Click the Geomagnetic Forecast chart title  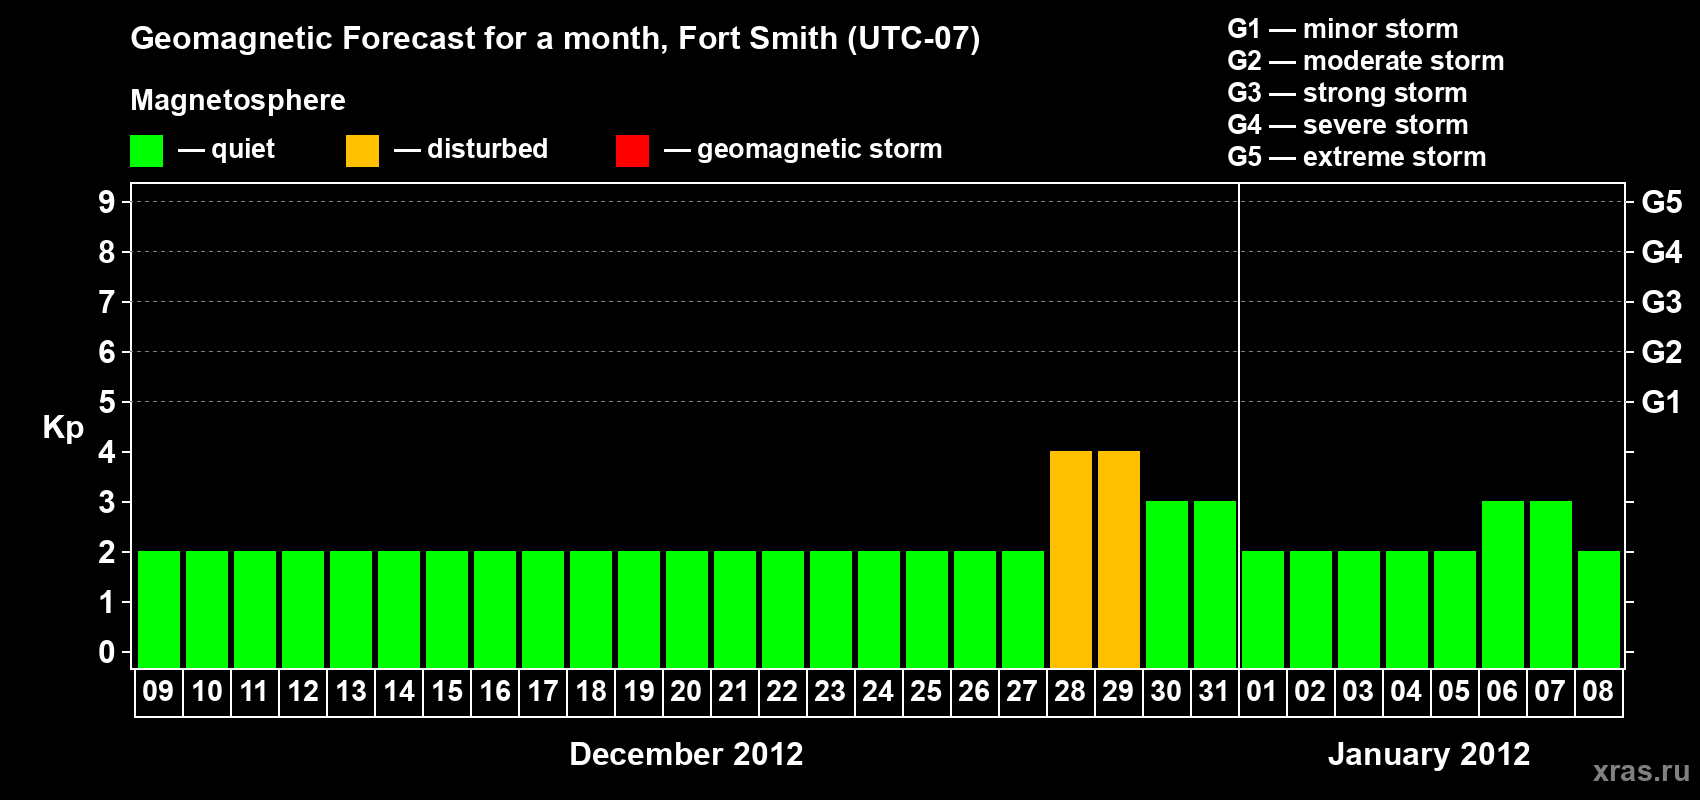point(555,39)
